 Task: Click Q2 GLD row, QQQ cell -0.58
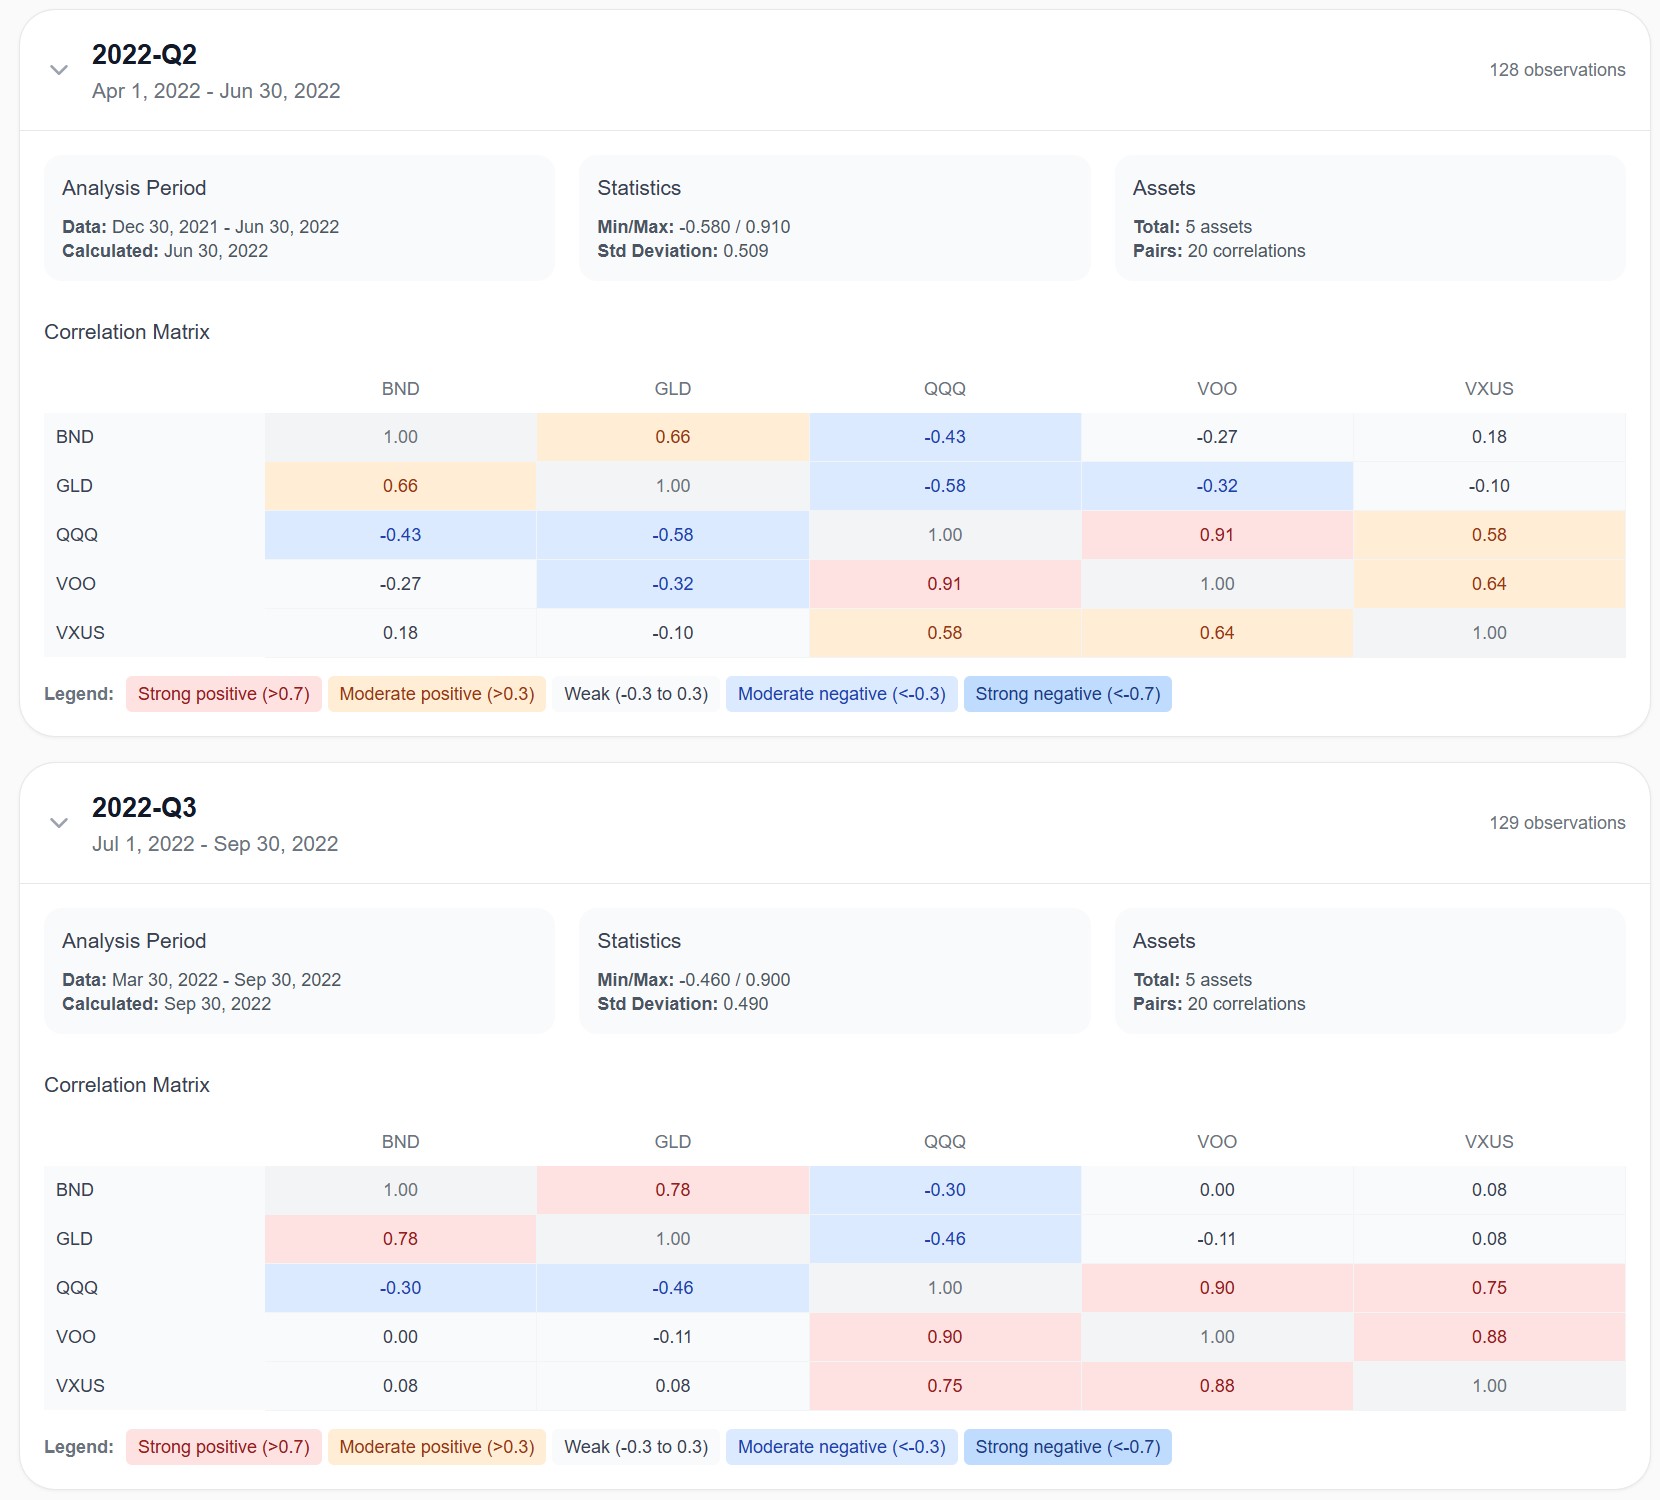[945, 486]
